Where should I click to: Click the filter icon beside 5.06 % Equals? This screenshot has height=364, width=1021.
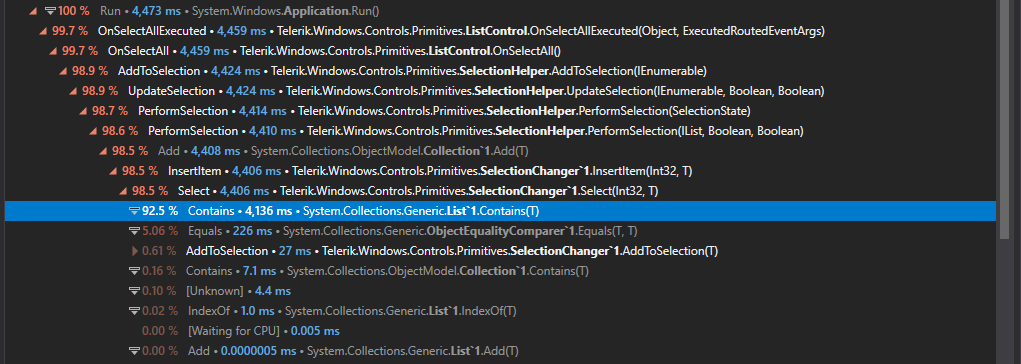pos(134,231)
